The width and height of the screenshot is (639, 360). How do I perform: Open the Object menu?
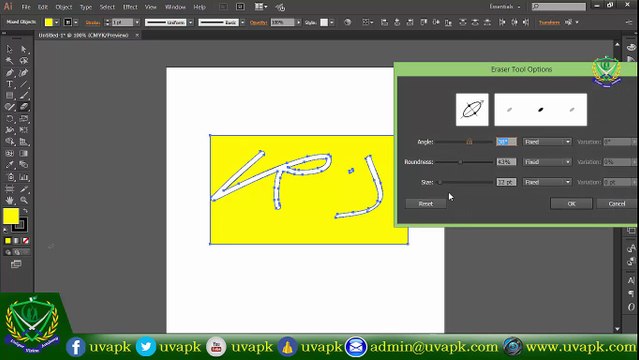(x=64, y=7)
